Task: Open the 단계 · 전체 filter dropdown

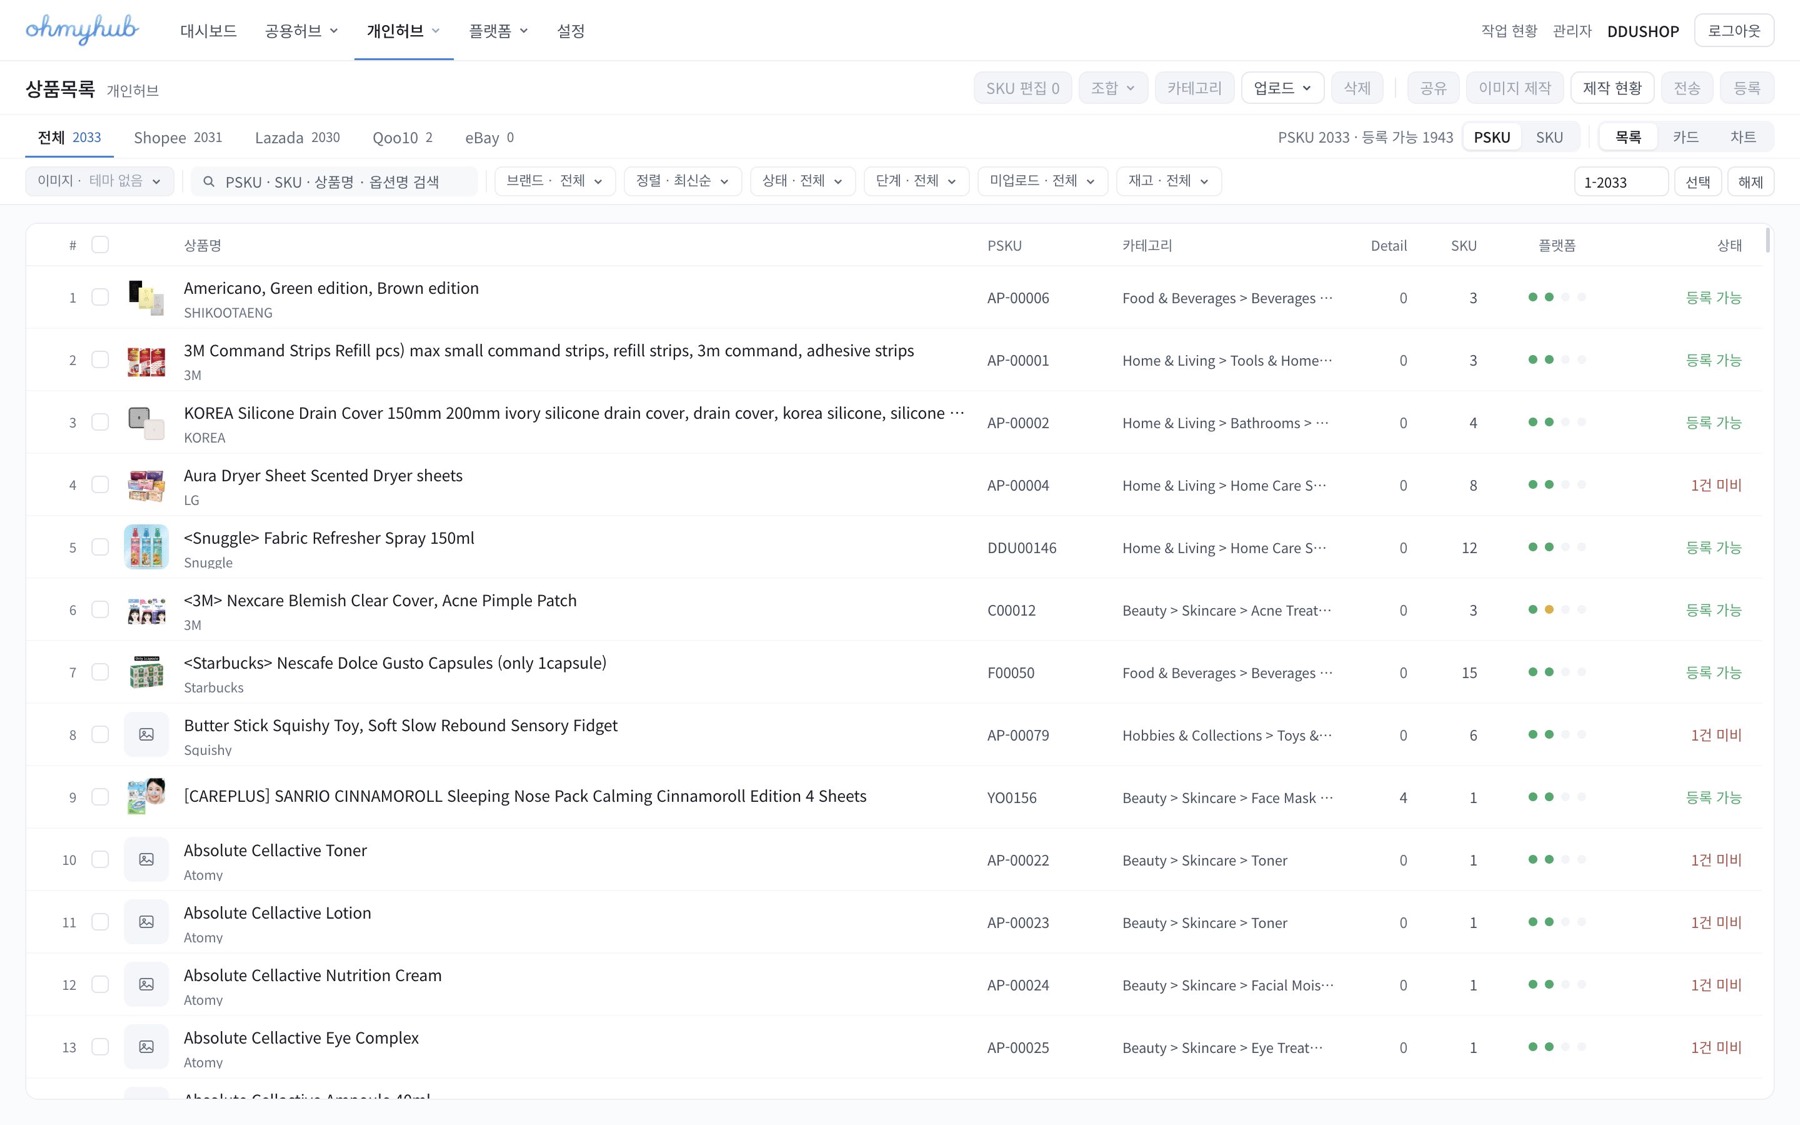Action: coord(916,181)
